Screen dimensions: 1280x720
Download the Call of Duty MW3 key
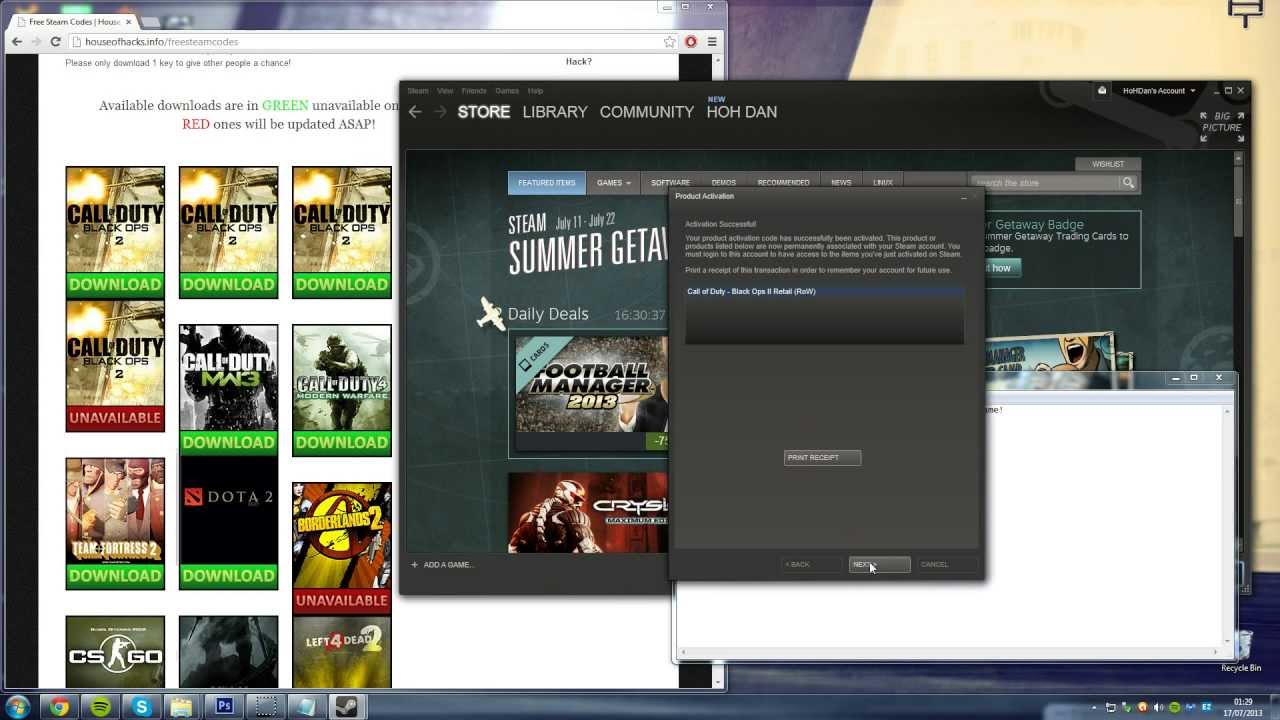[x=228, y=443]
